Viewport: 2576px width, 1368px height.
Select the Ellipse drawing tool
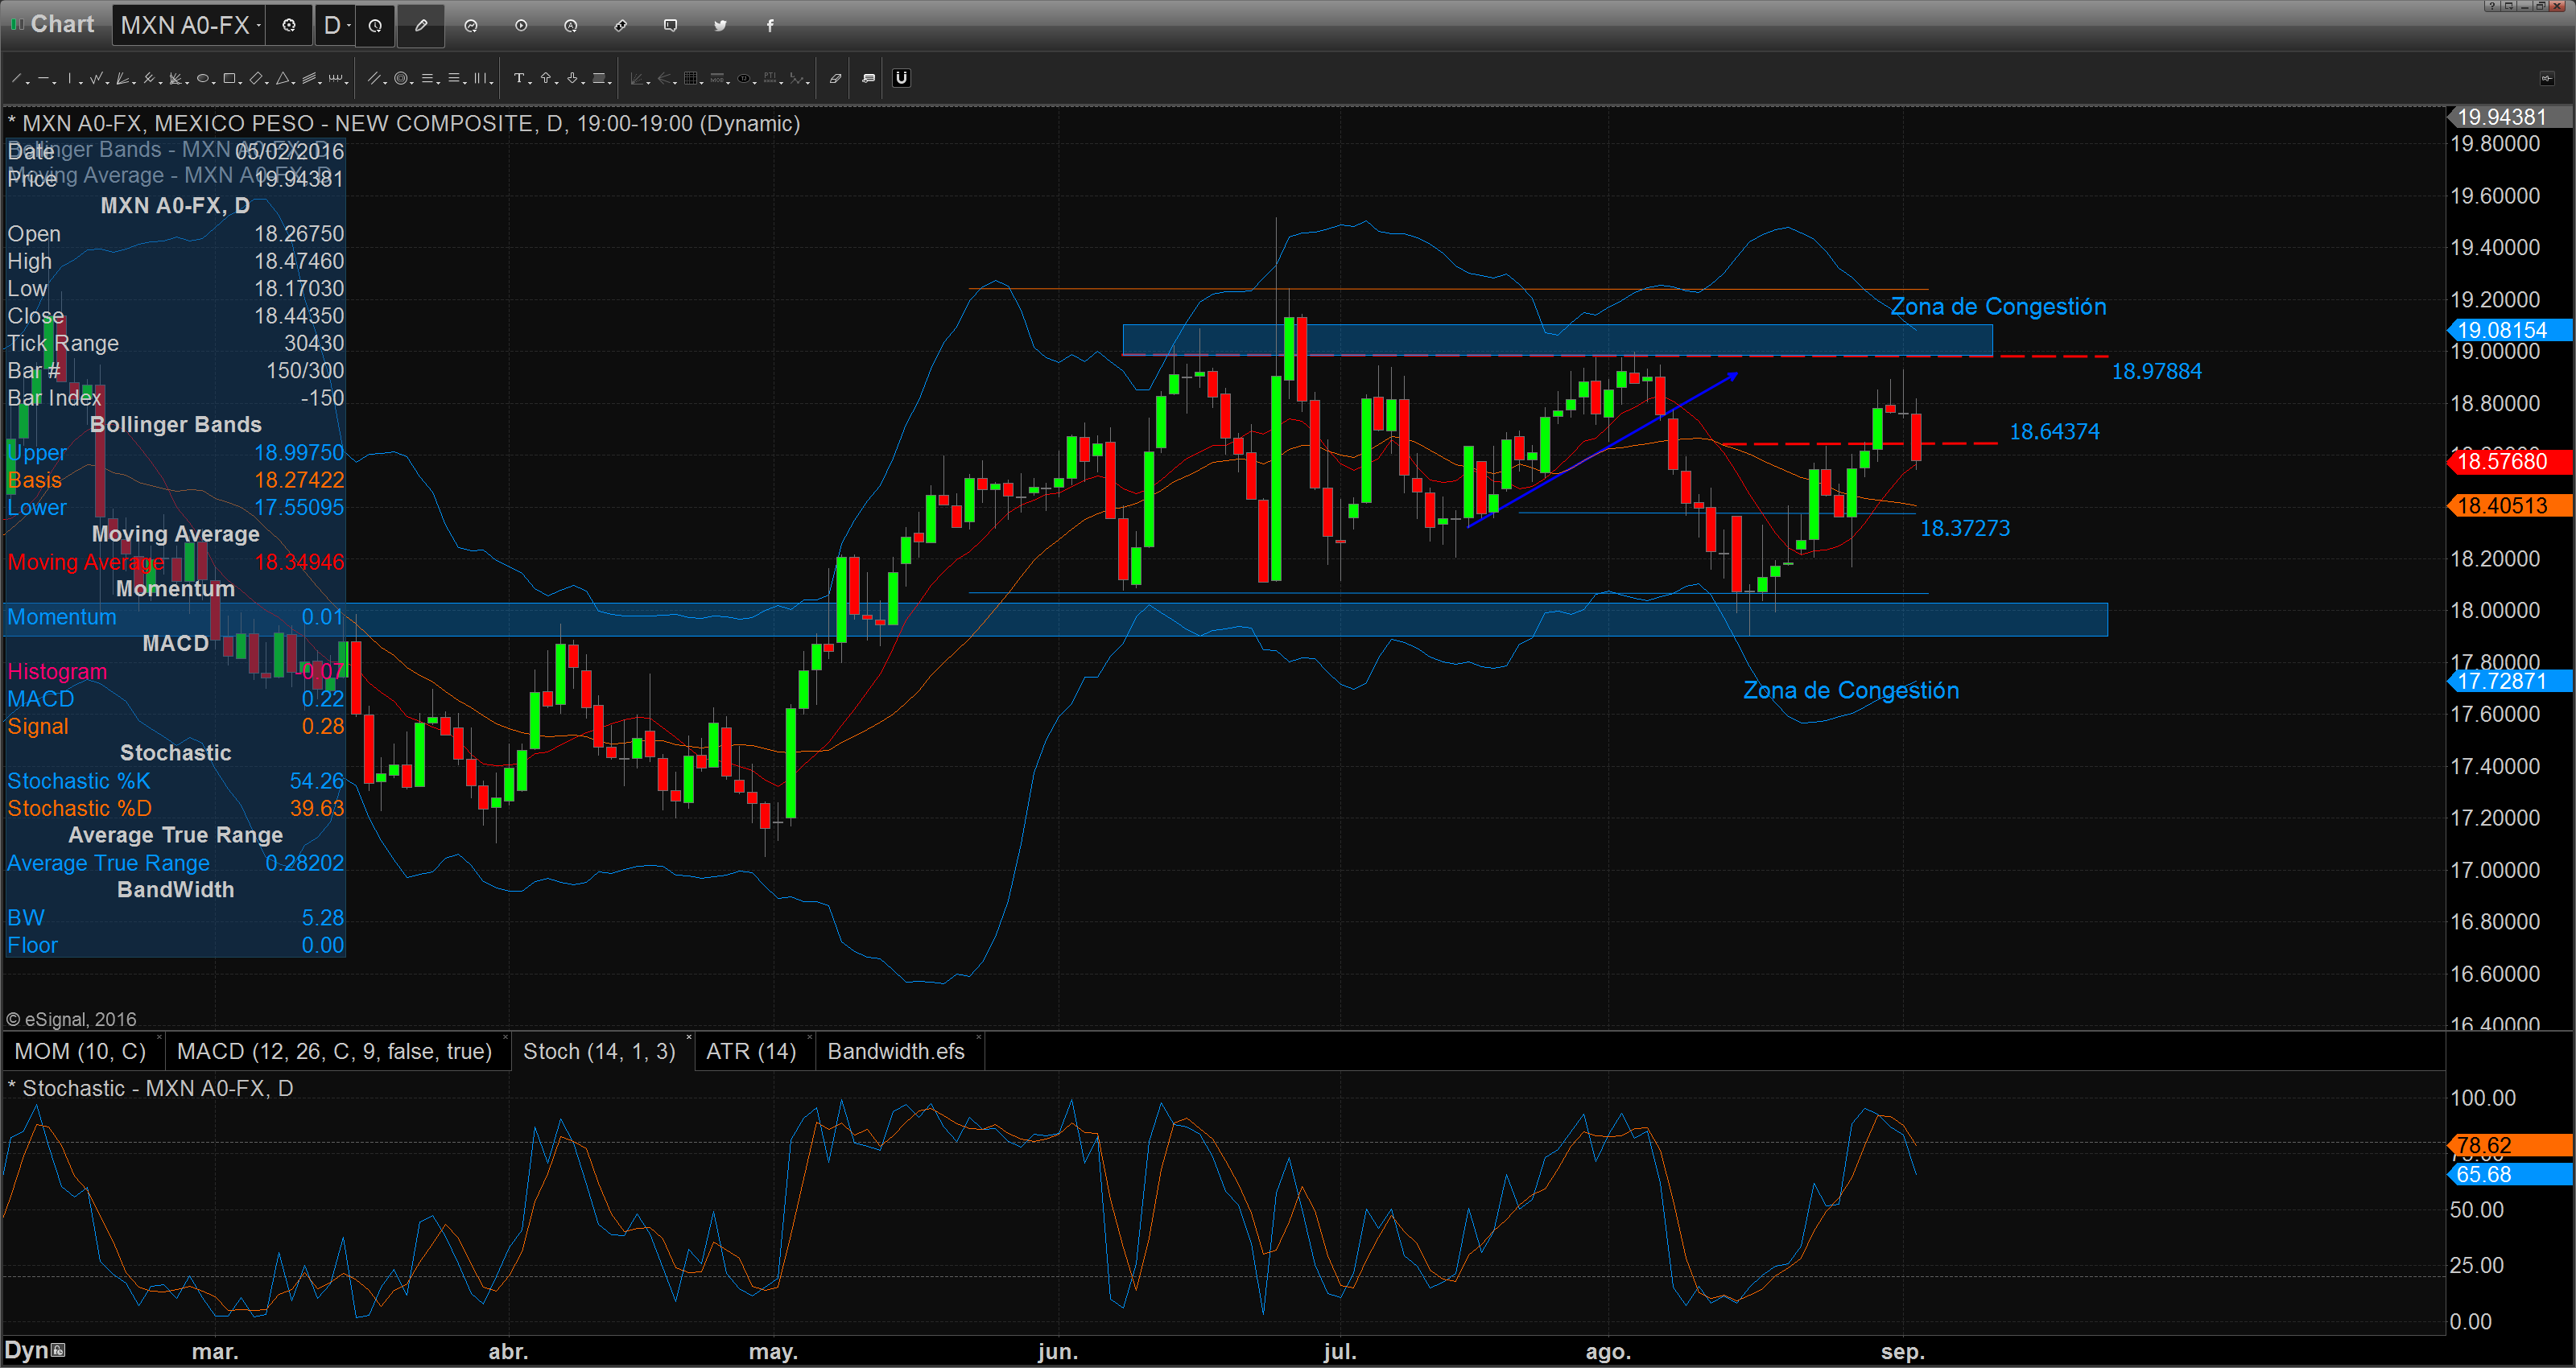coord(203,78)
